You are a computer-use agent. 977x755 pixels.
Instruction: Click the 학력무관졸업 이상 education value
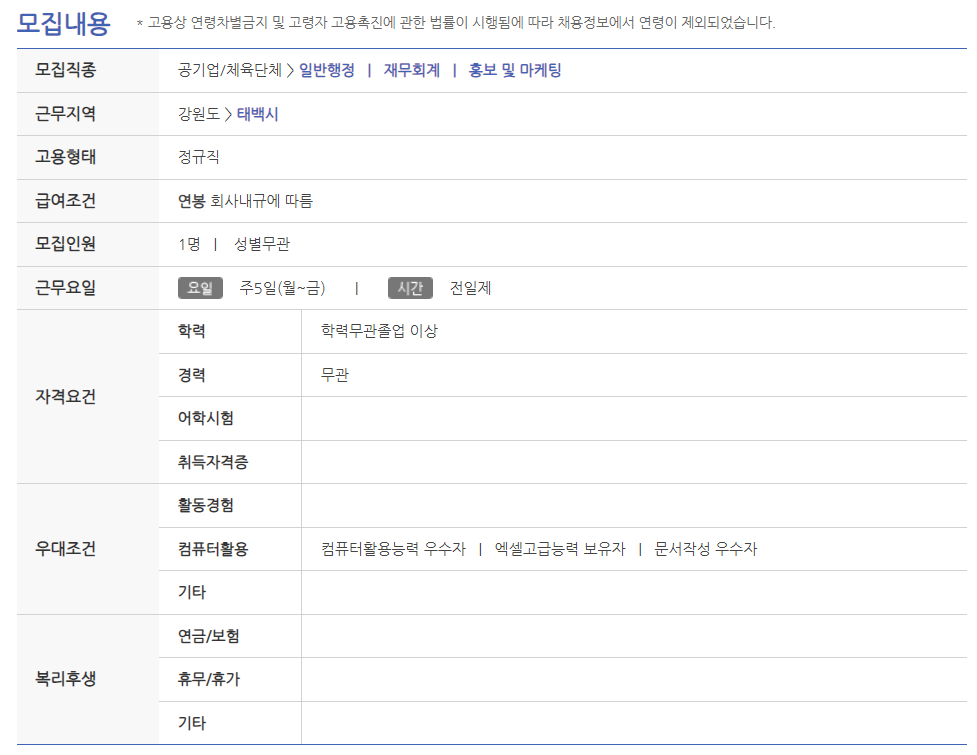379,331
